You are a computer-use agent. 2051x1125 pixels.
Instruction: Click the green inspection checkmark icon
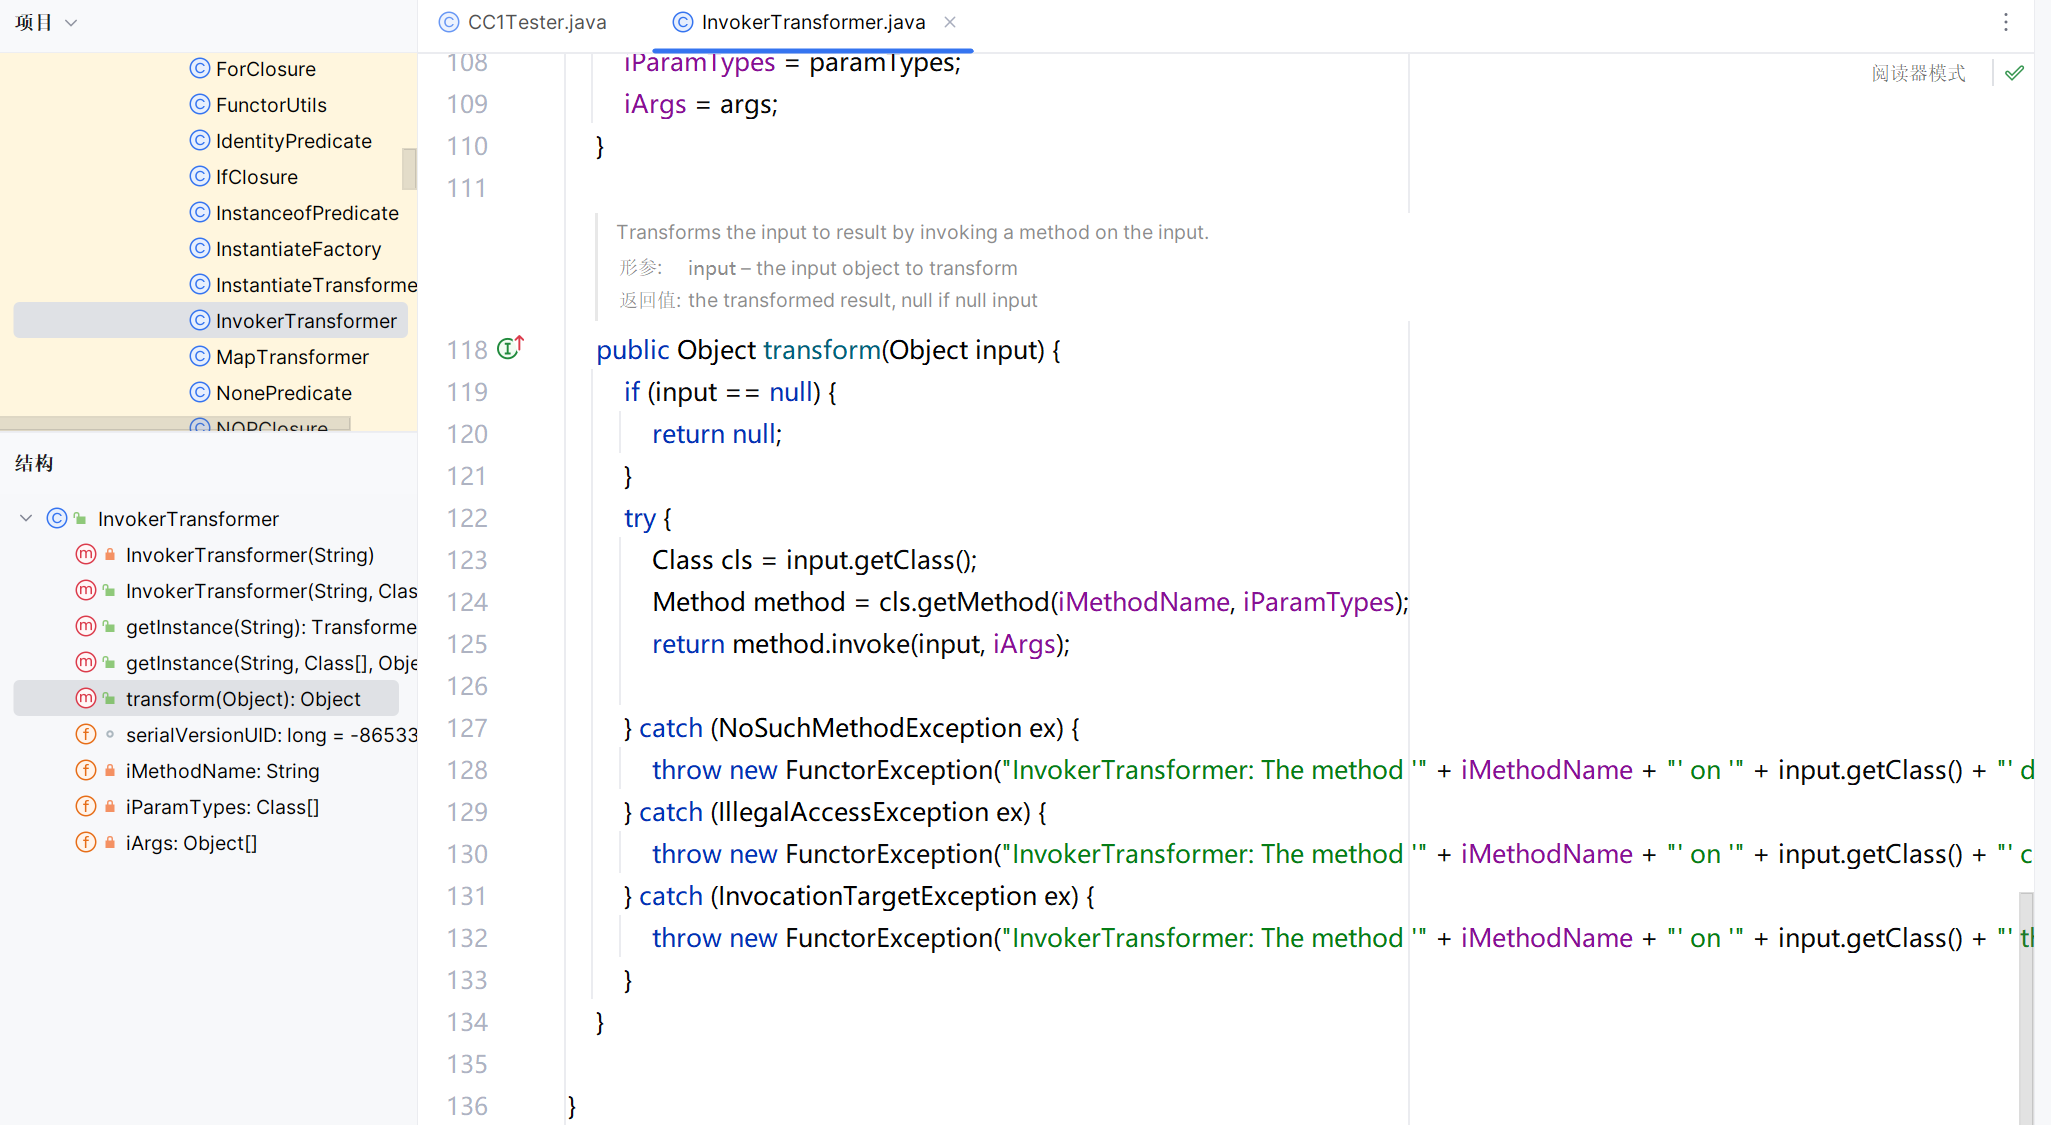2014,73
